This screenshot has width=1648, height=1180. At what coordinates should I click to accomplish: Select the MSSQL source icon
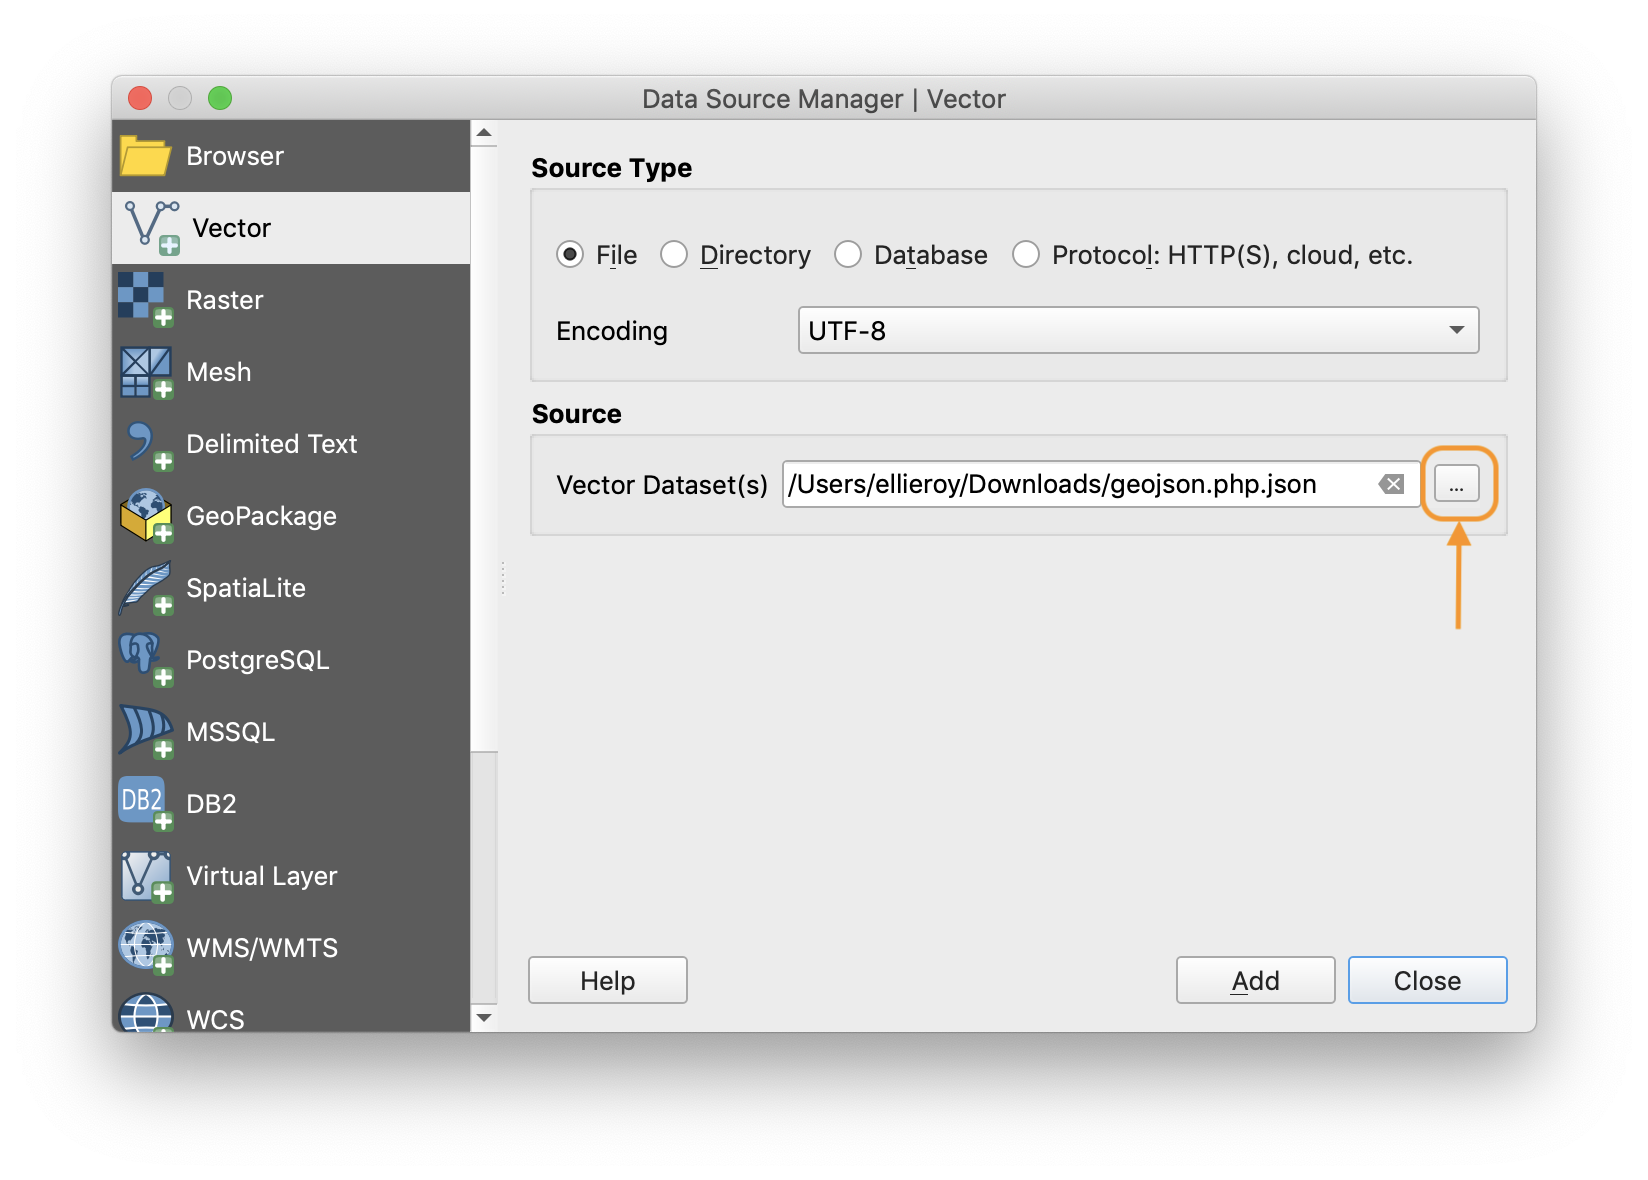(146, 731)
